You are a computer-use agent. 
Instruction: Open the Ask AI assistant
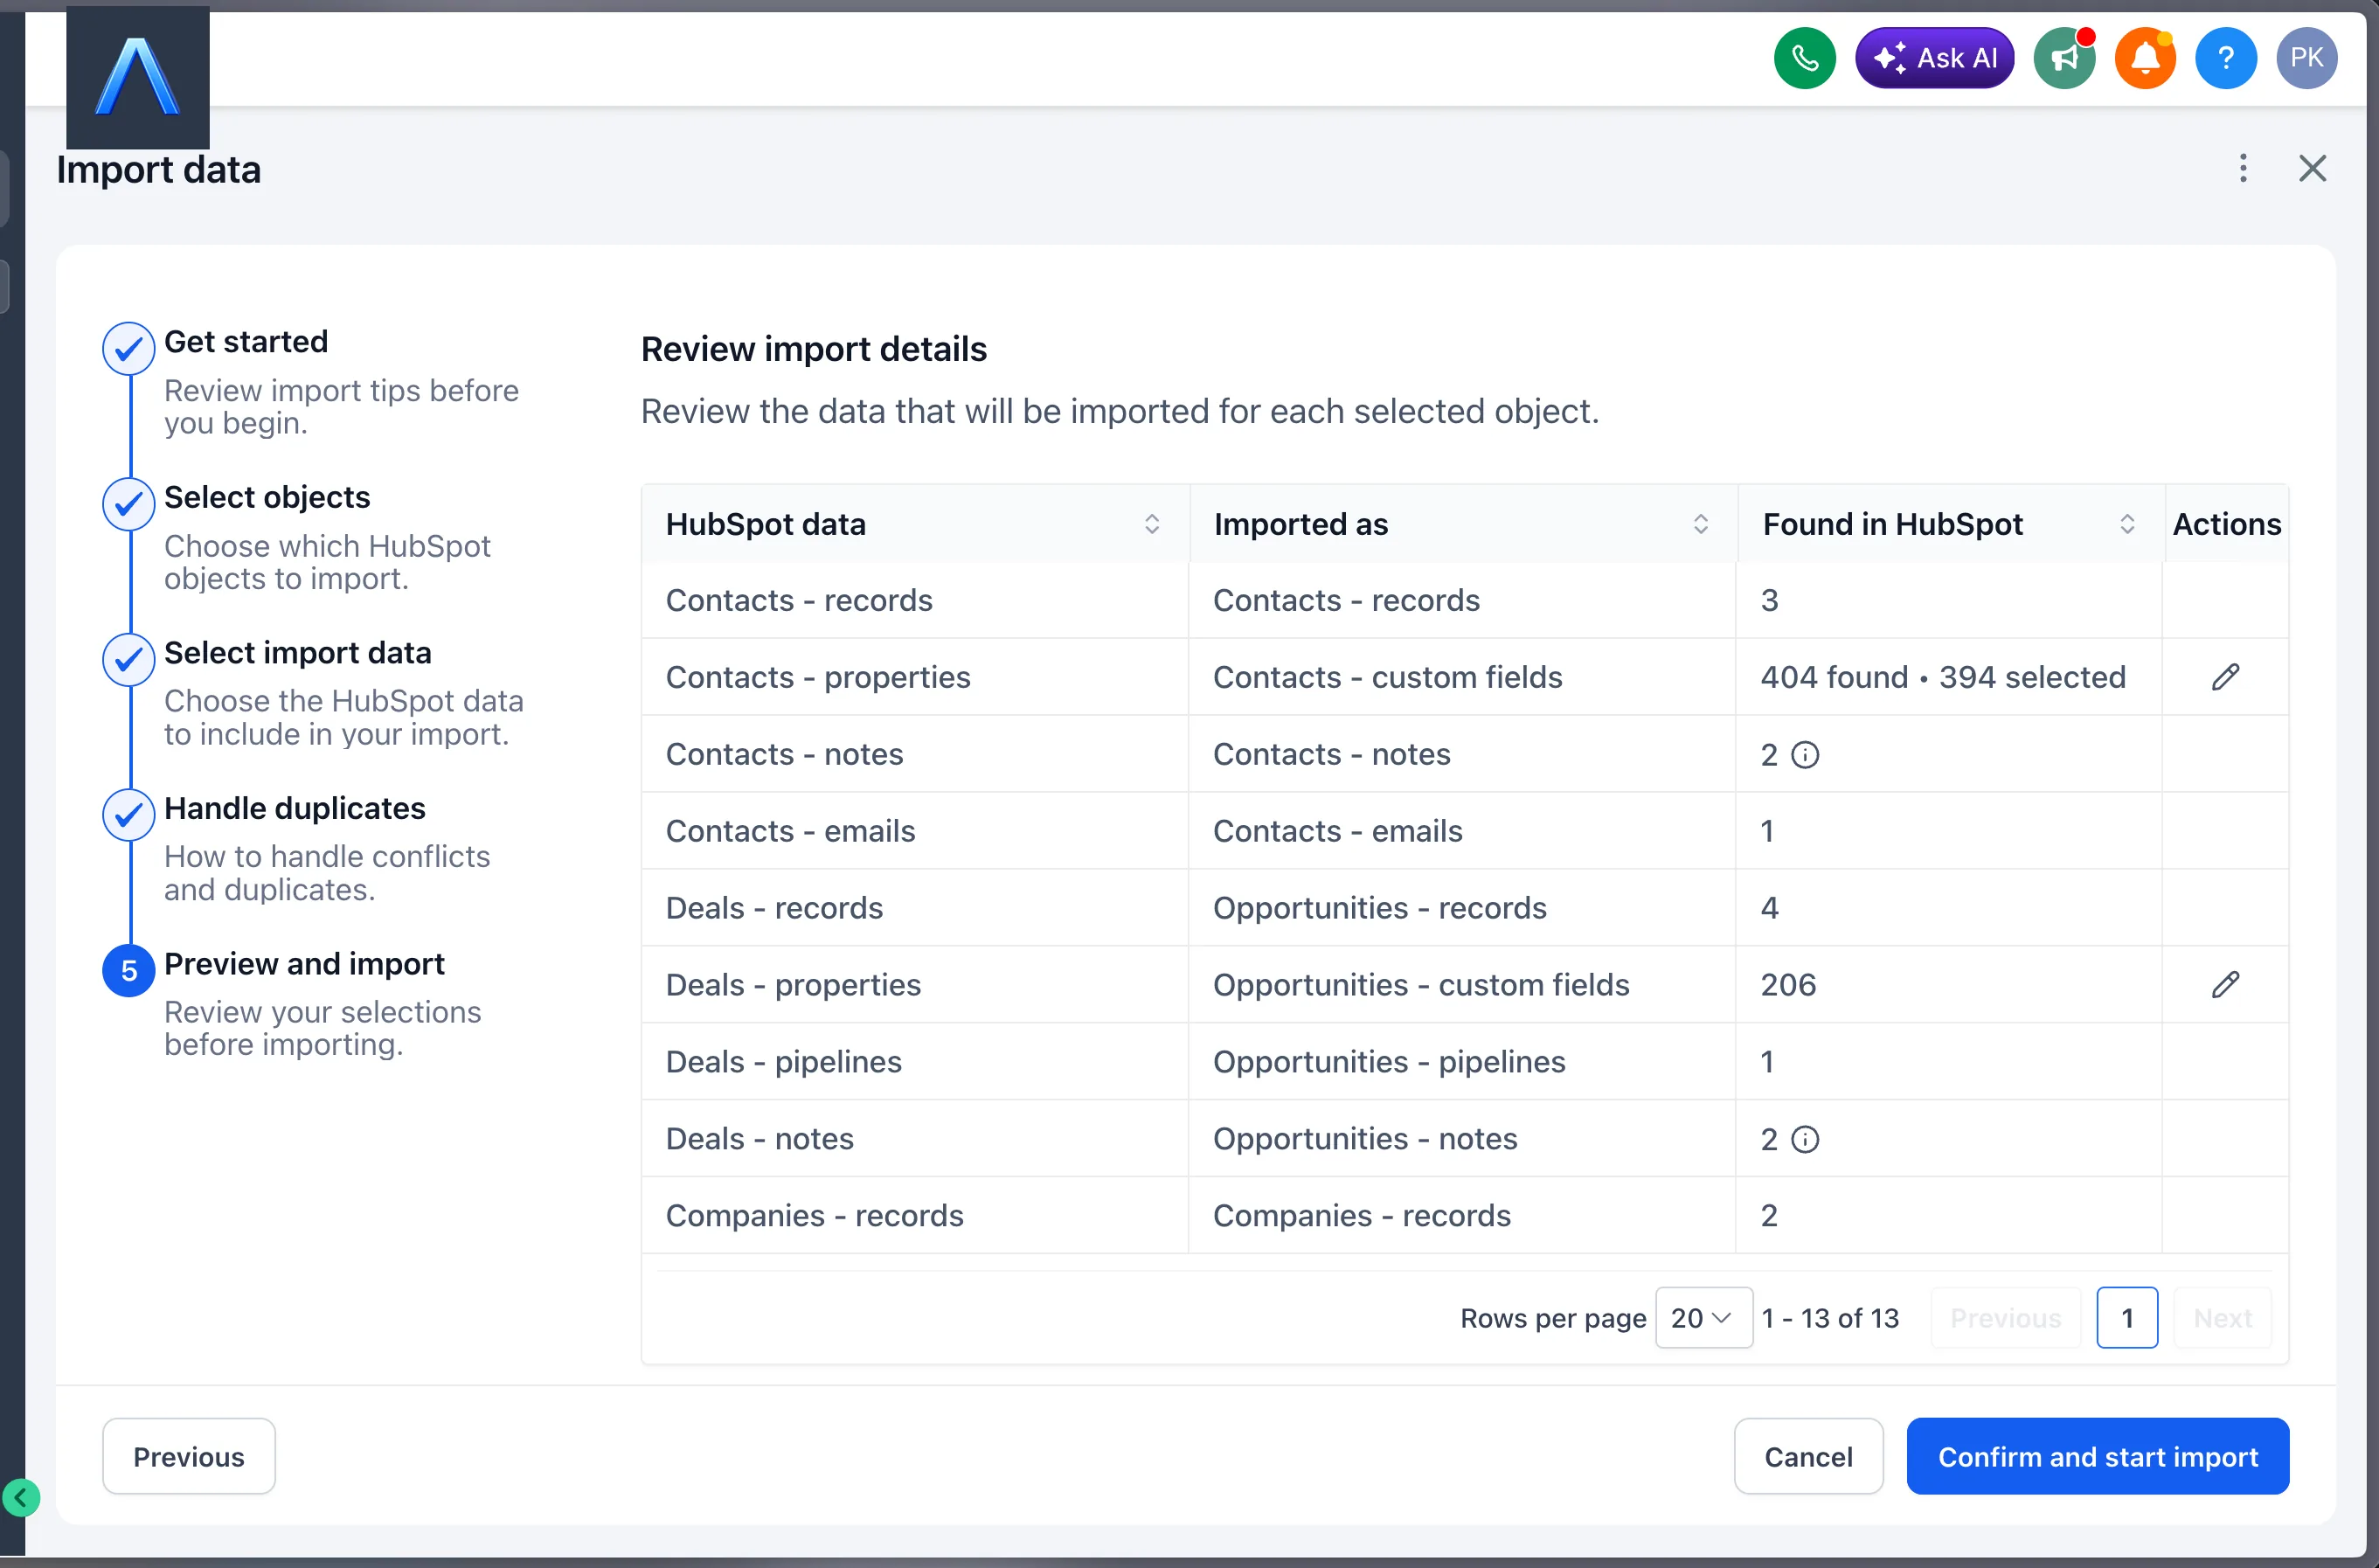(1934, 58)
